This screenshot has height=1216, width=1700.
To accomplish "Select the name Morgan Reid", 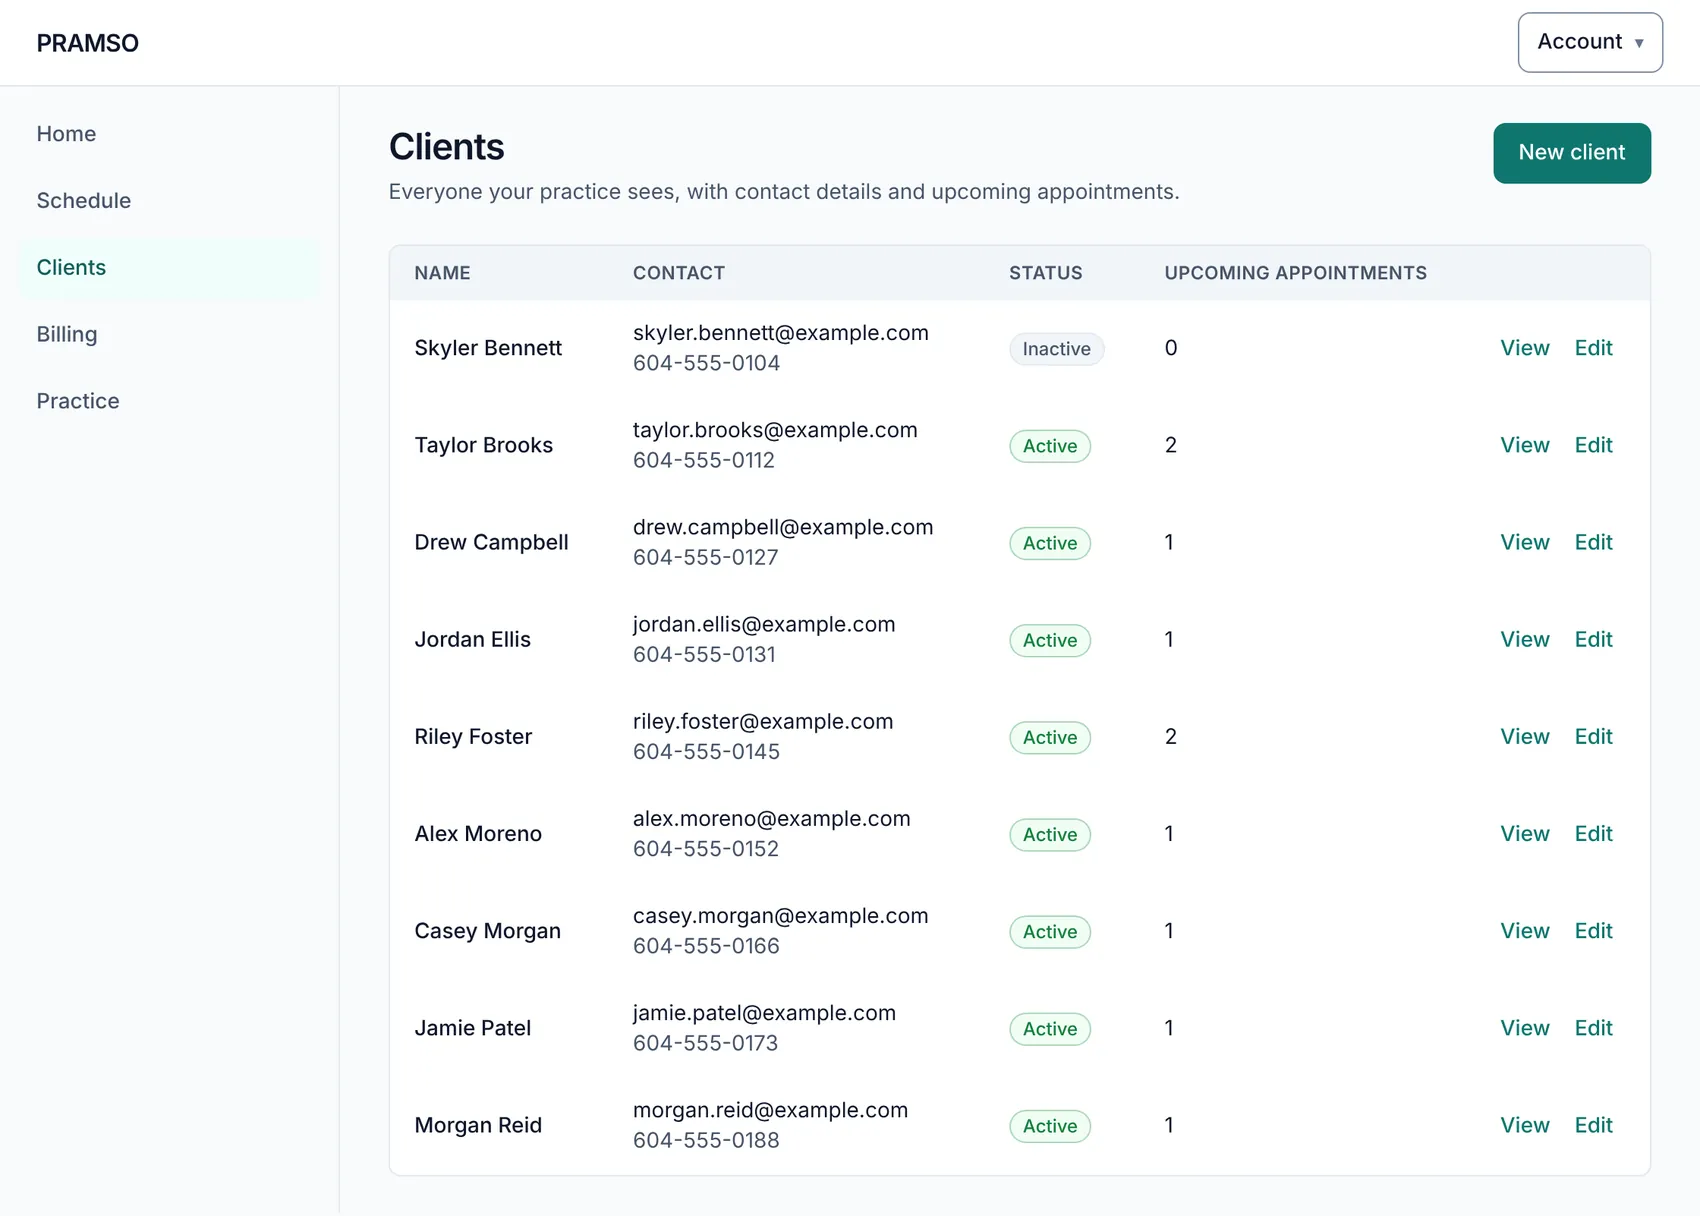I will coord(478,1124).
